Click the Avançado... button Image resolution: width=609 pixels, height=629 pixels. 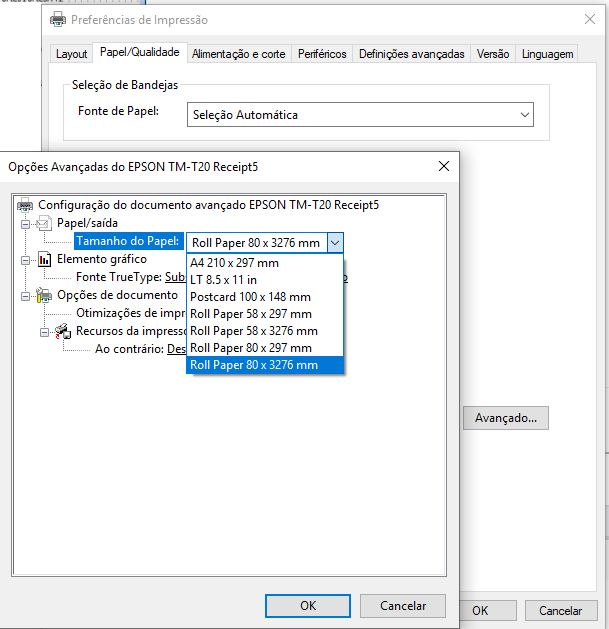pyautogui.click(x=505, y=418)
